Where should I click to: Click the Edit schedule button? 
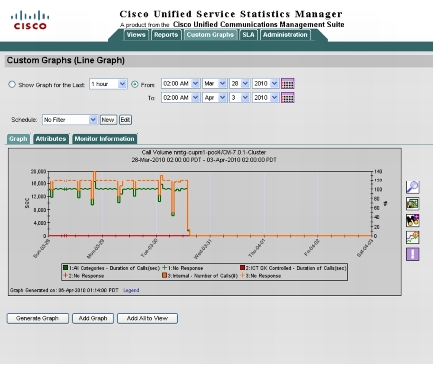click(x=125, y=120)
